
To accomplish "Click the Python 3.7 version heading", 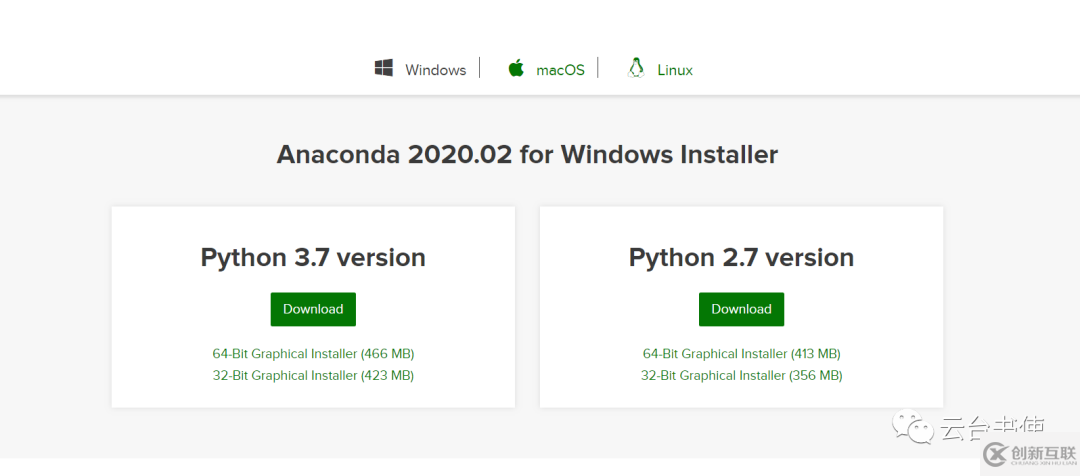I will point(313,257).
